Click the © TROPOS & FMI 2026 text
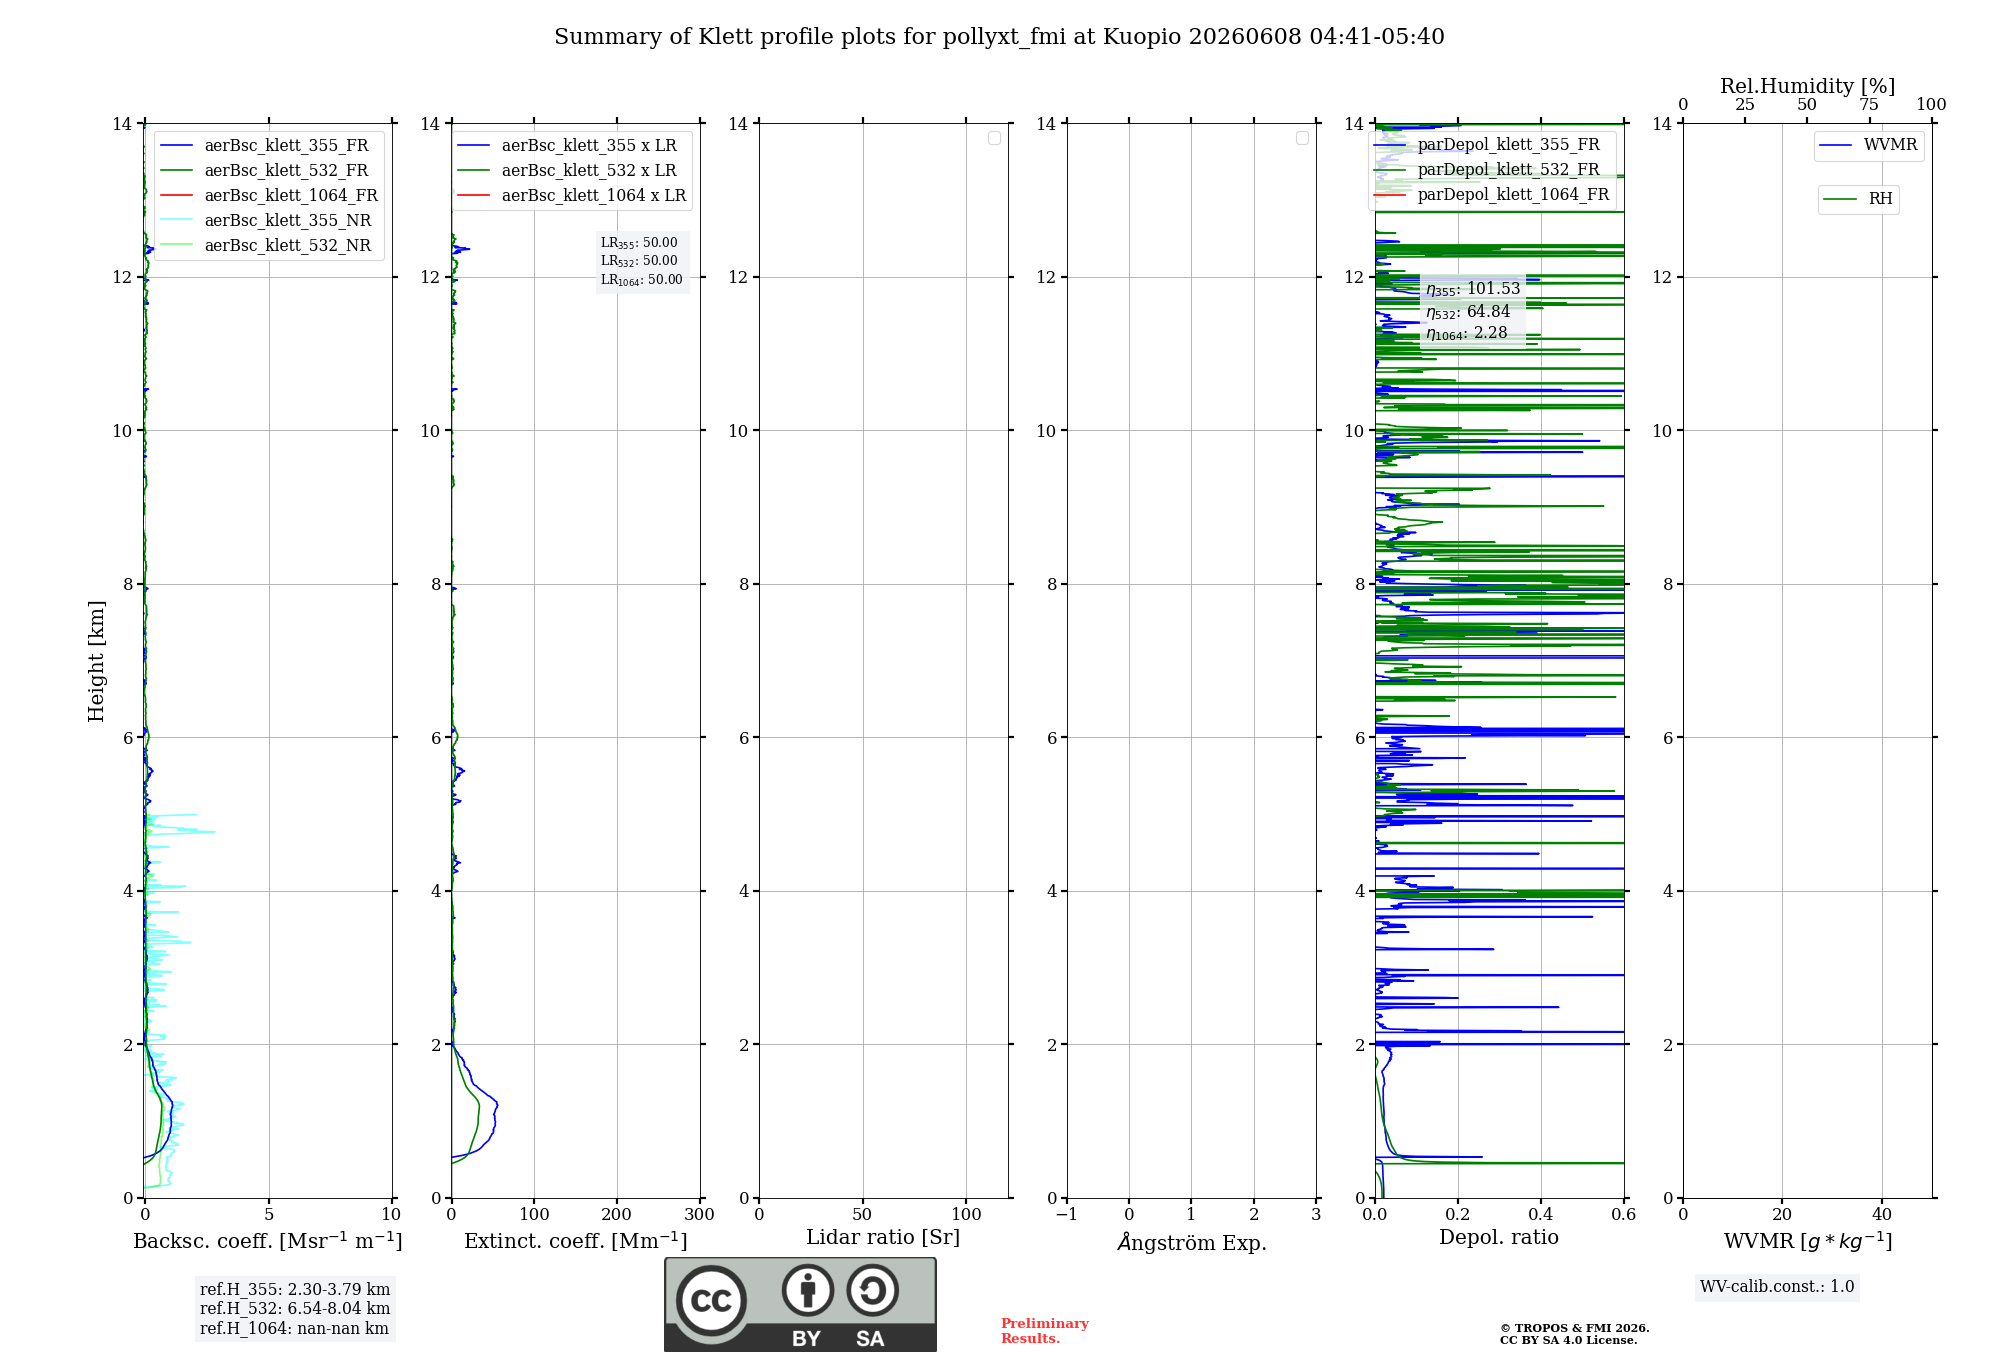The image size is (2000, 1360). pyautogui.click(x=1574, y=1328)
